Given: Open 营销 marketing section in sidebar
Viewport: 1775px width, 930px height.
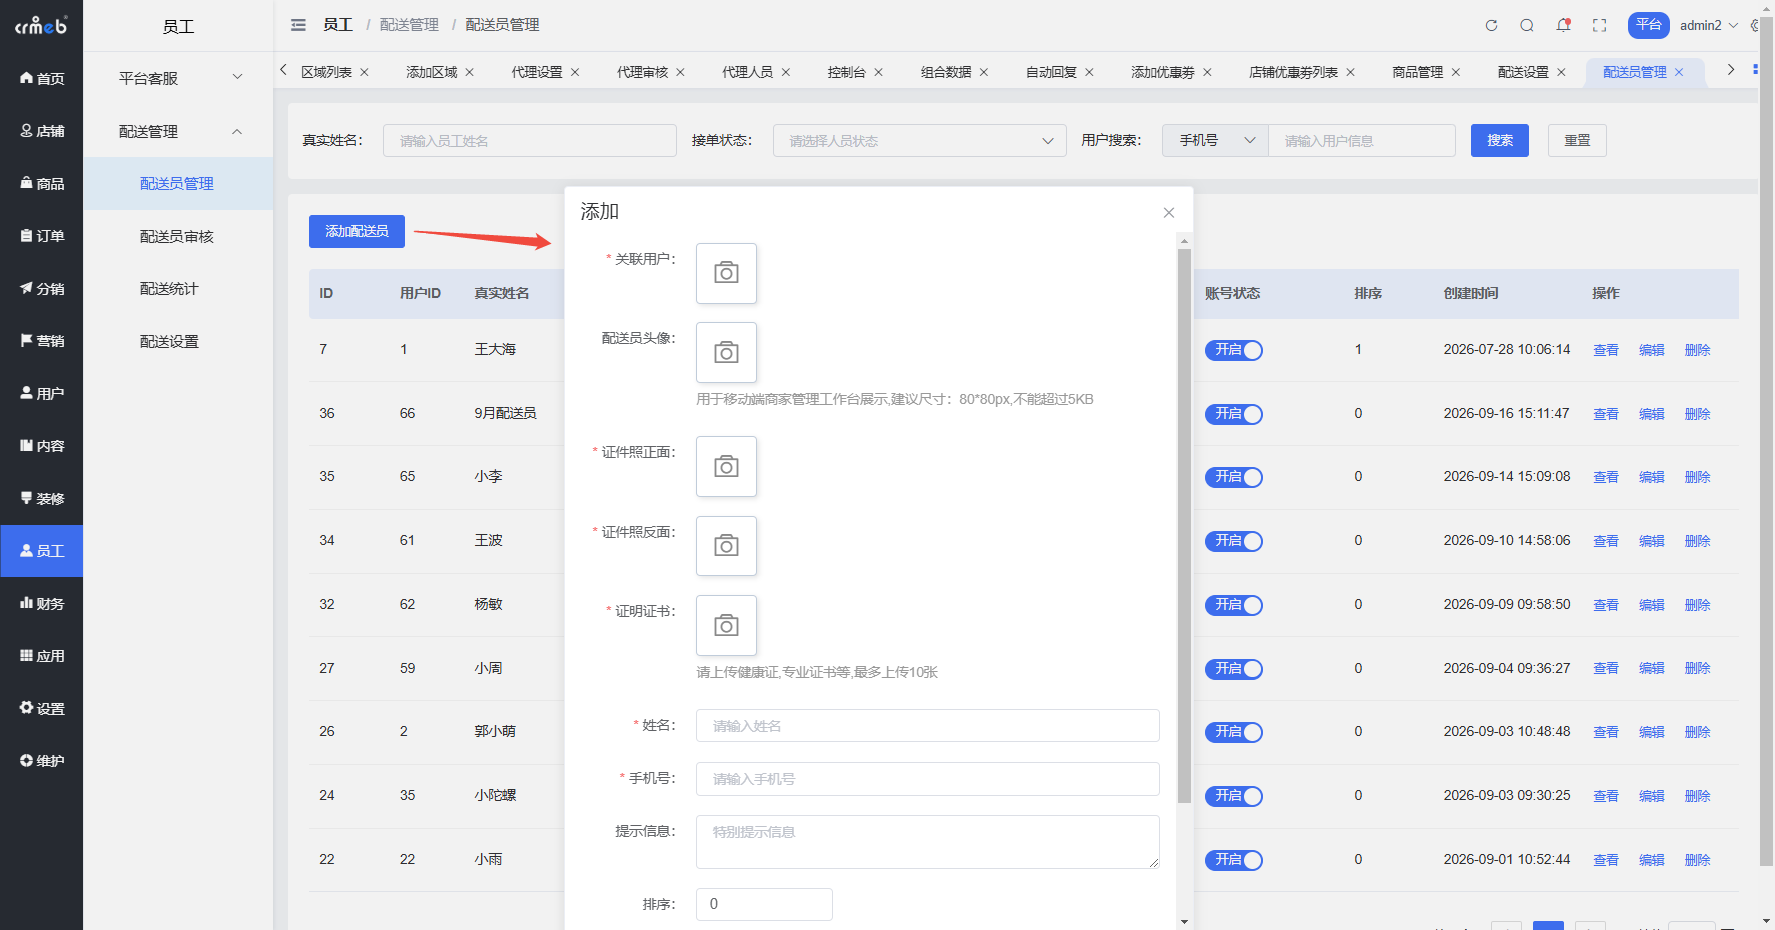Looking at the screenshot, I should 41,341.
